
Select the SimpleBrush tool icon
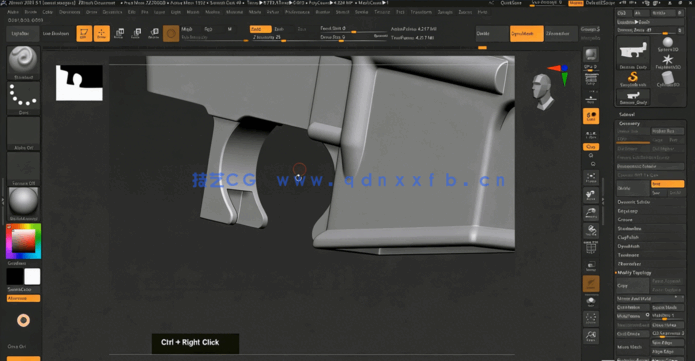633,79
